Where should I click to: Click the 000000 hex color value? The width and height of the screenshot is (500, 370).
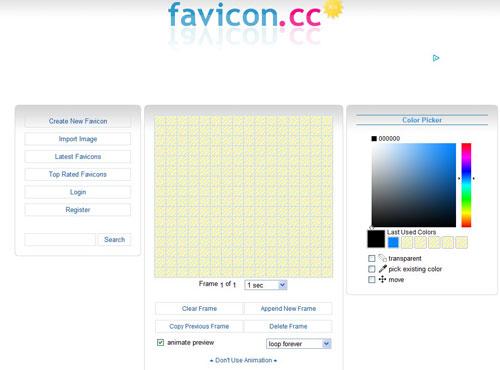pos(389,138)
